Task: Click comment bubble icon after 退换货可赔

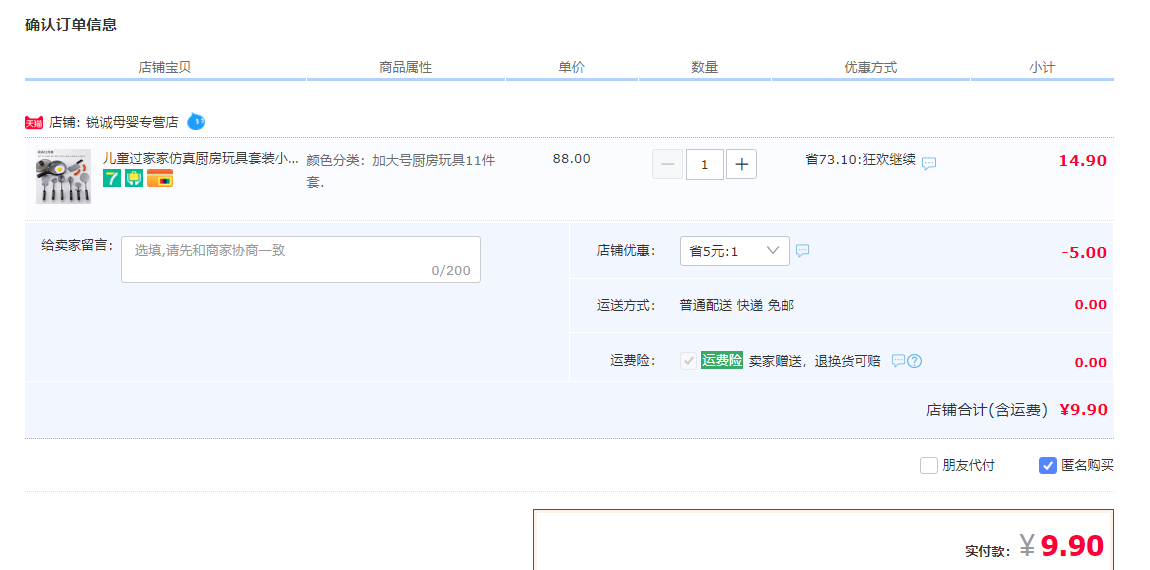Action: pos(898,360)
